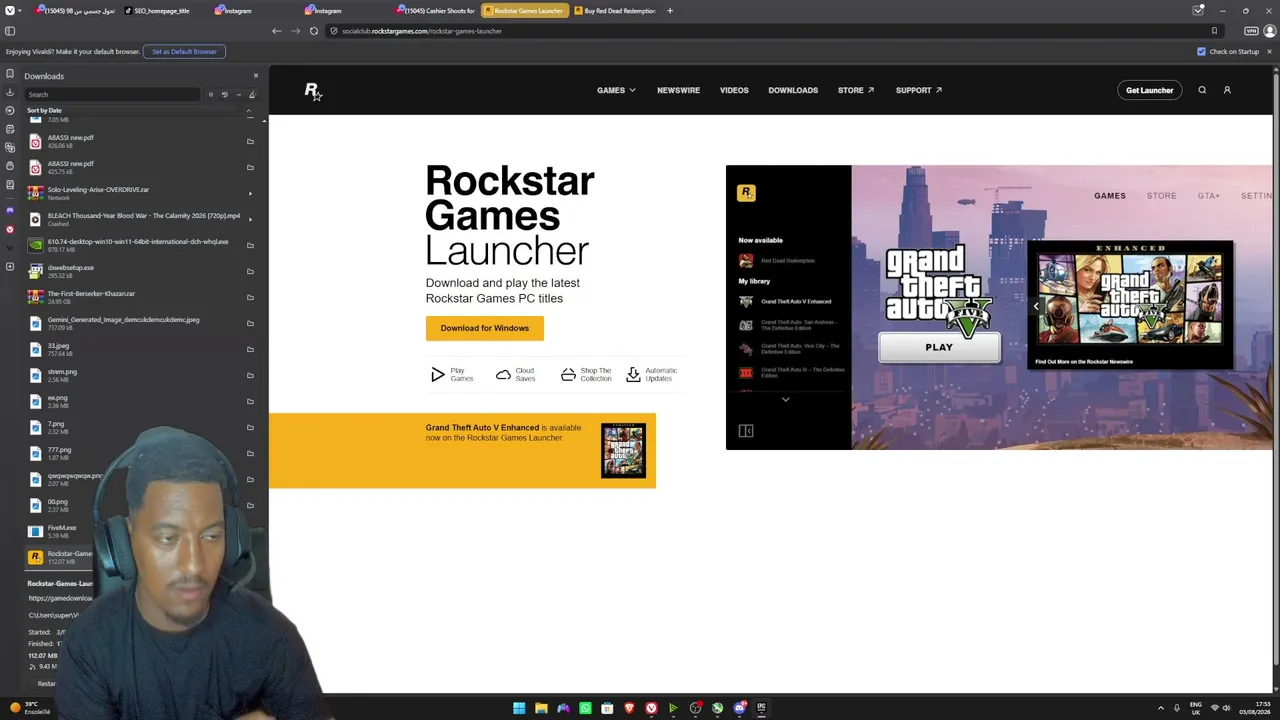Open folder for The-First-Berserker-Khazan.rar
Viewport: 1280px width, 720px height.
pos(250,297)
